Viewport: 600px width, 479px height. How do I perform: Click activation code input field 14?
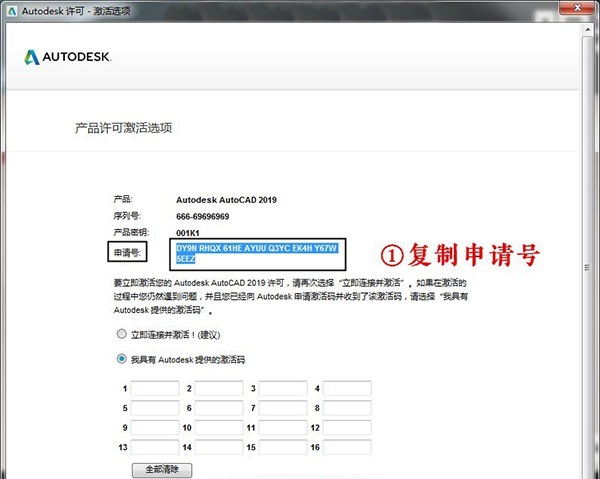pyautogui.click(x=219, y=447)
